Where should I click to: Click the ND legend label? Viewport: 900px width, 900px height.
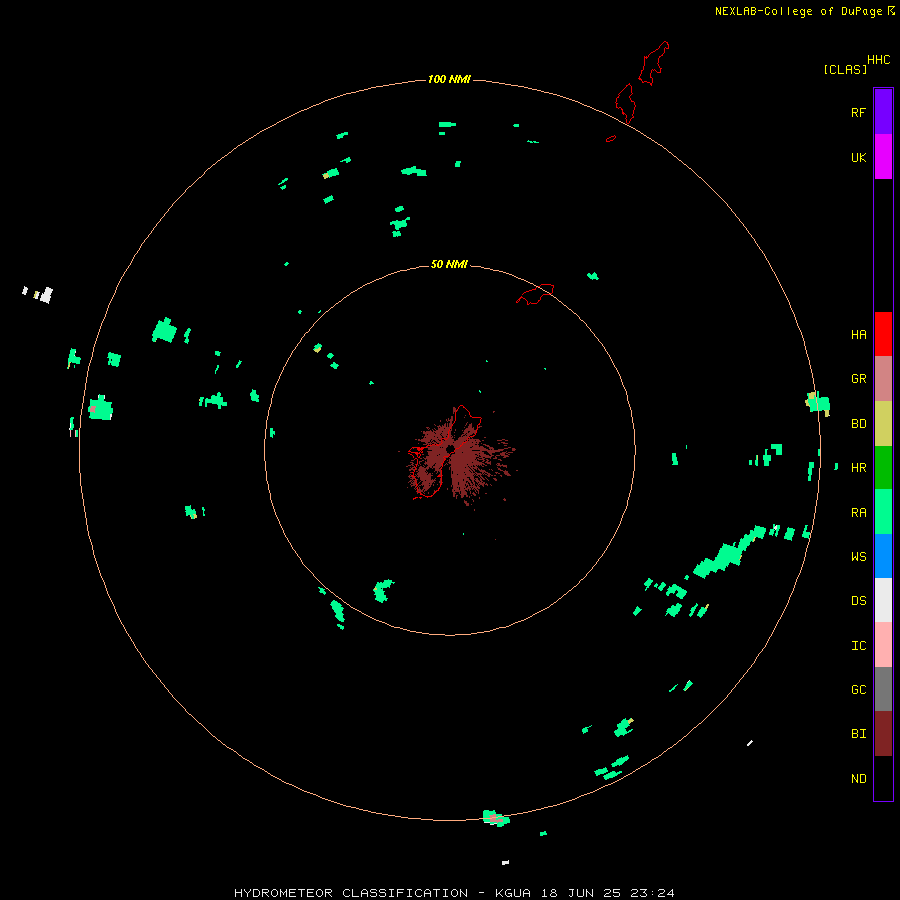858,778
